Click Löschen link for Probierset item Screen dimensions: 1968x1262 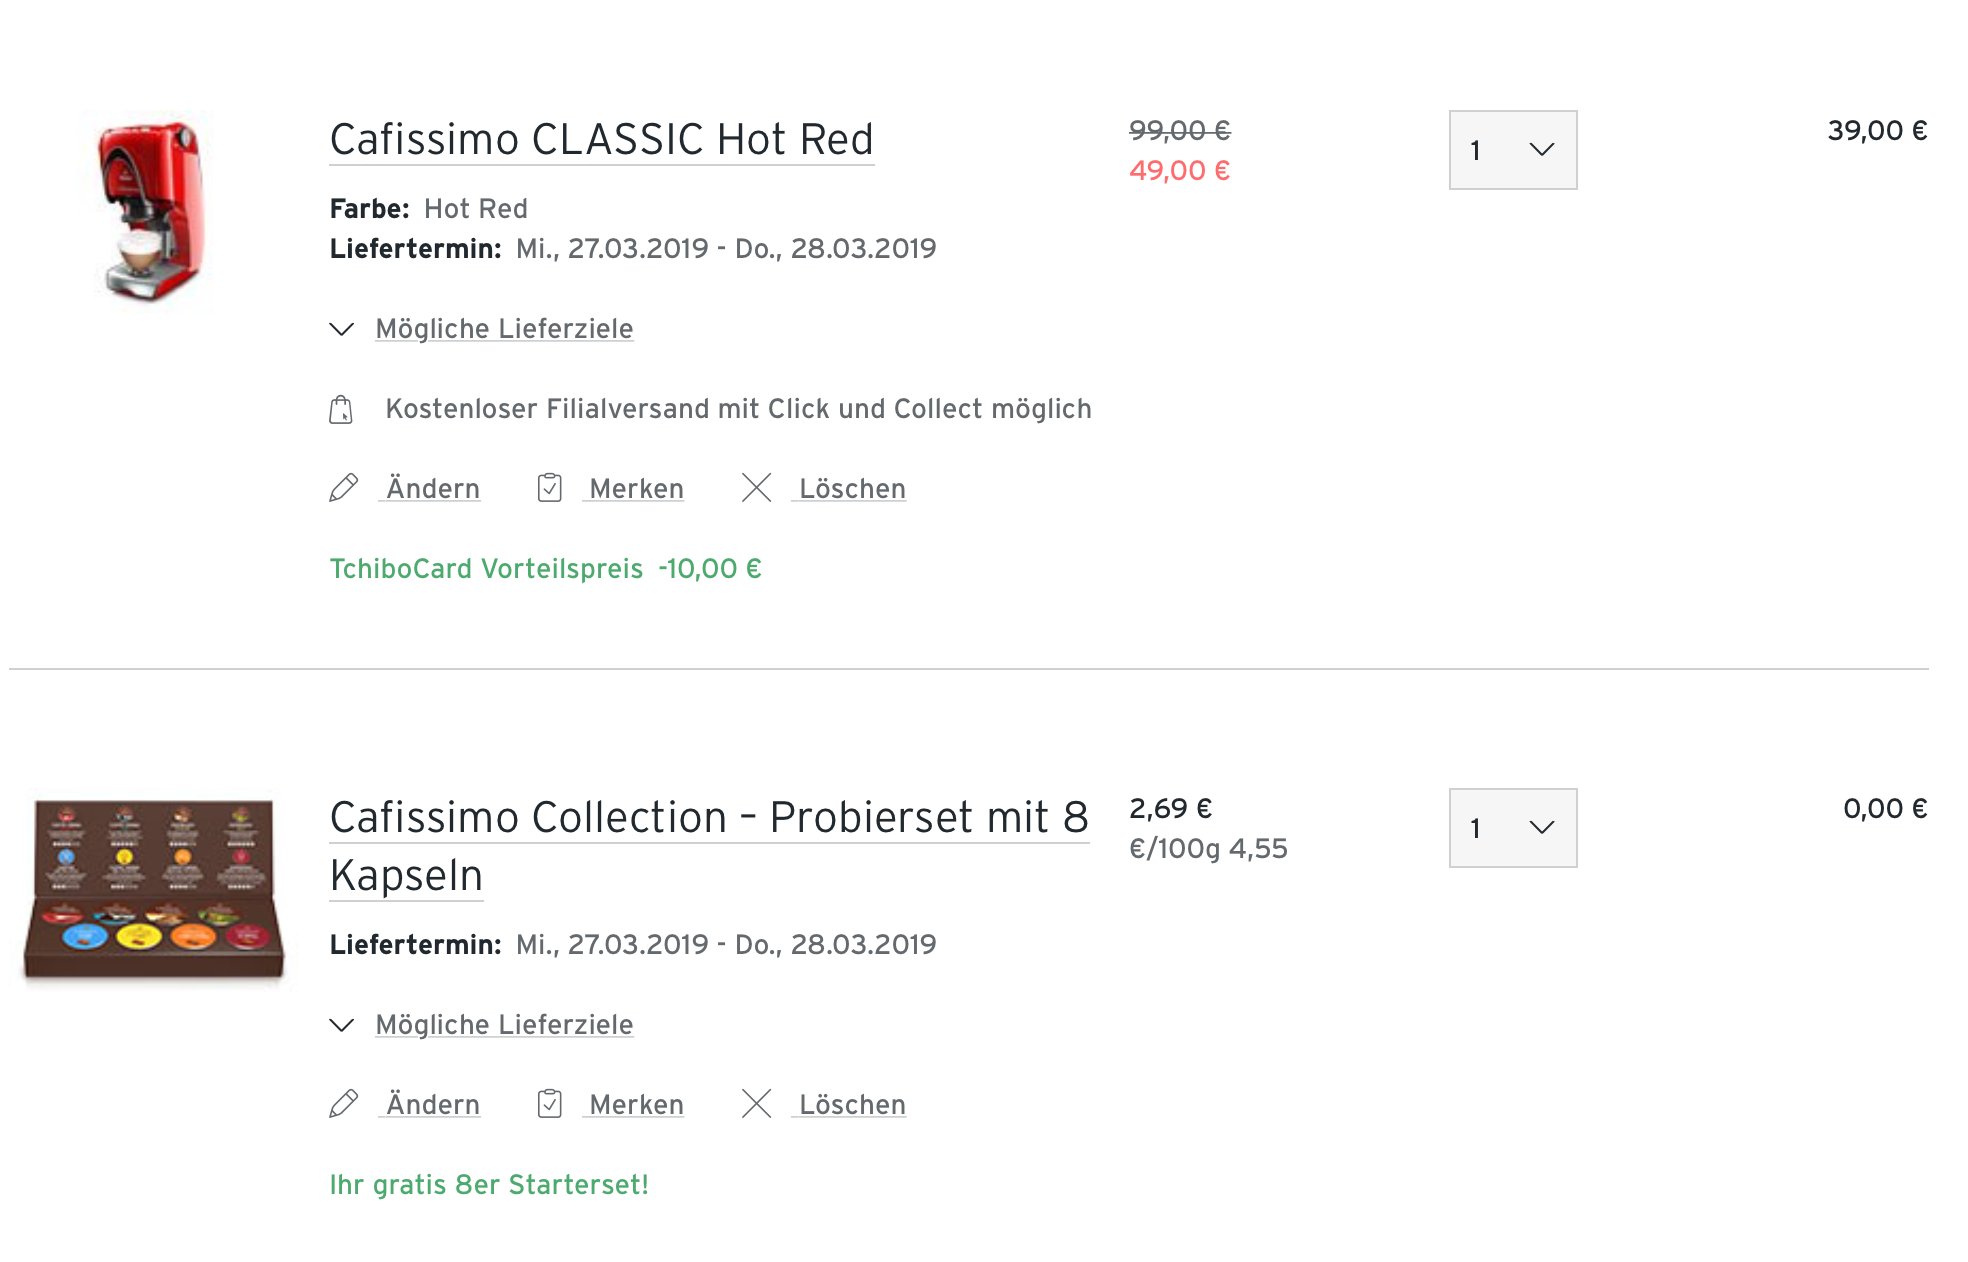click(851, 1105)
